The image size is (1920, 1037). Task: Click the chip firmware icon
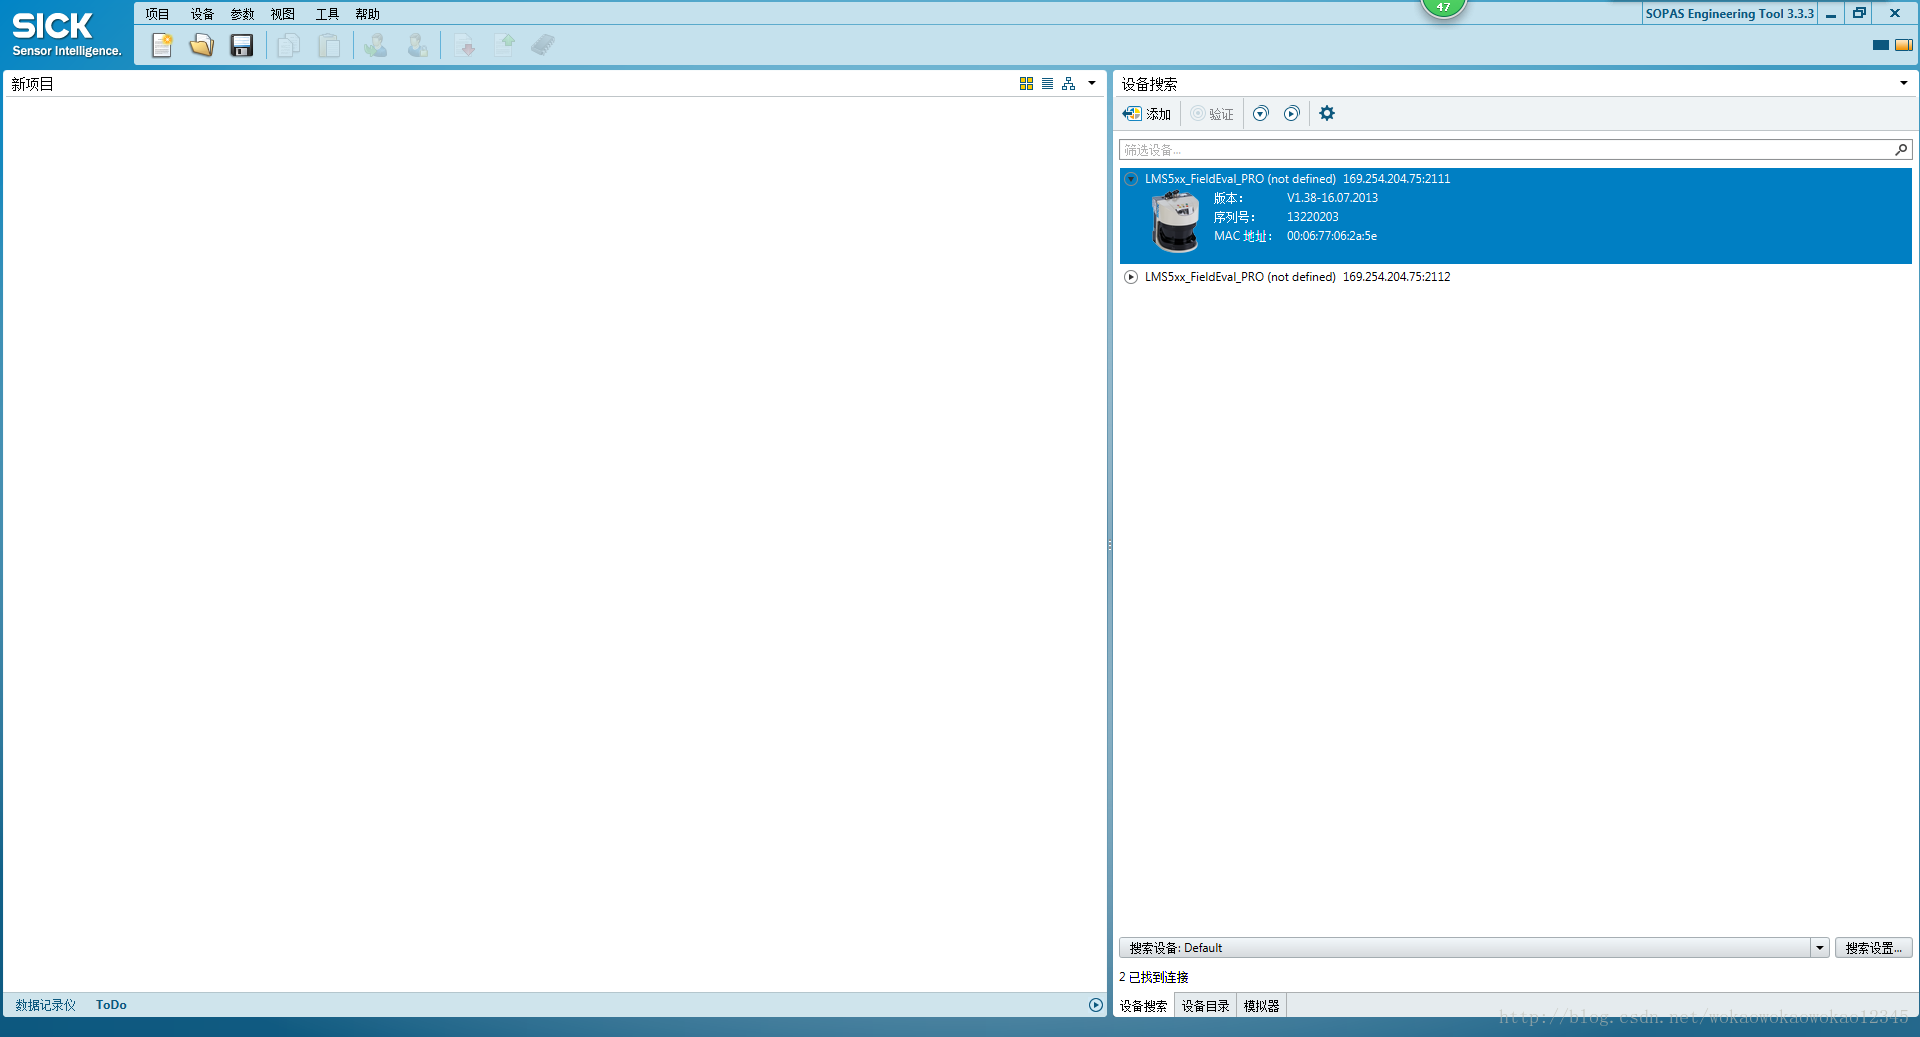(x=543, y=45)
